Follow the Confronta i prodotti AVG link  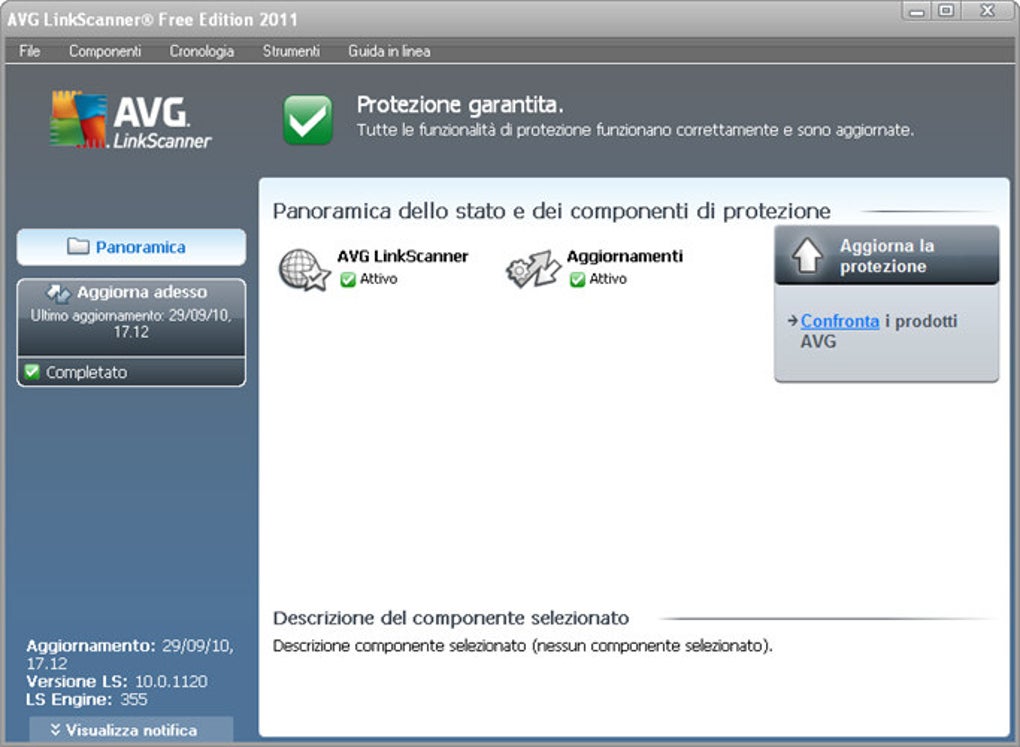(840, 321)
